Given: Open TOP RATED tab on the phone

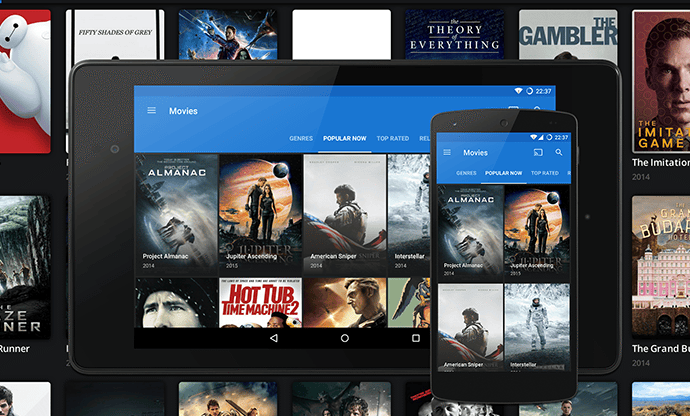Looking at the screenshot, I should [544, 173].
